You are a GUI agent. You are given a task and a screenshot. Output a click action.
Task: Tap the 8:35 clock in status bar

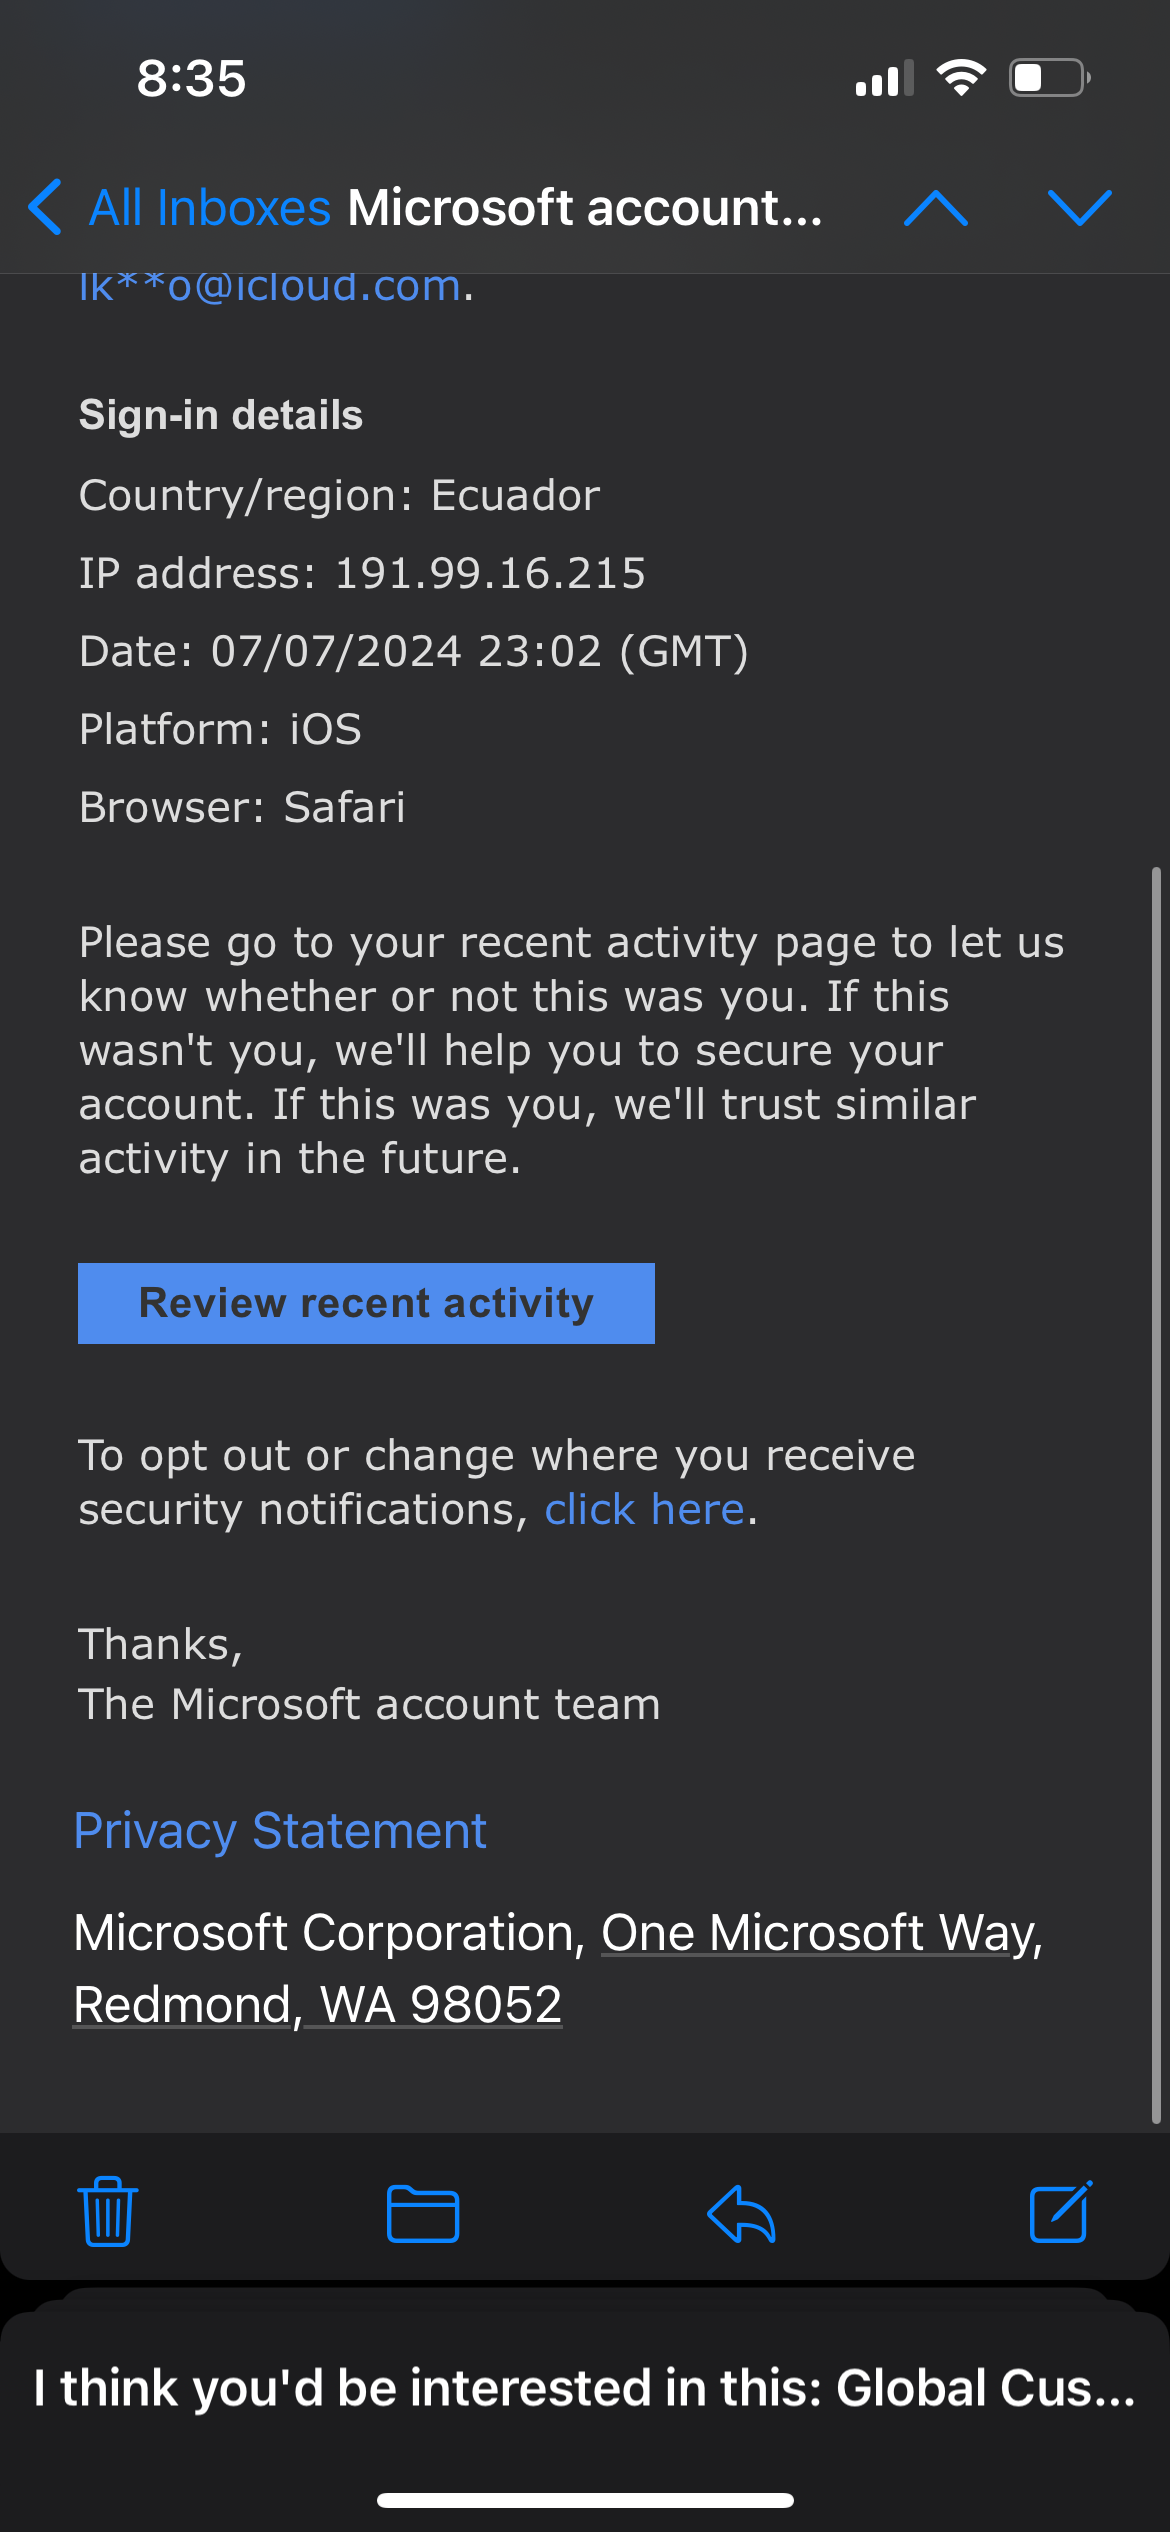tap(191, 78)
